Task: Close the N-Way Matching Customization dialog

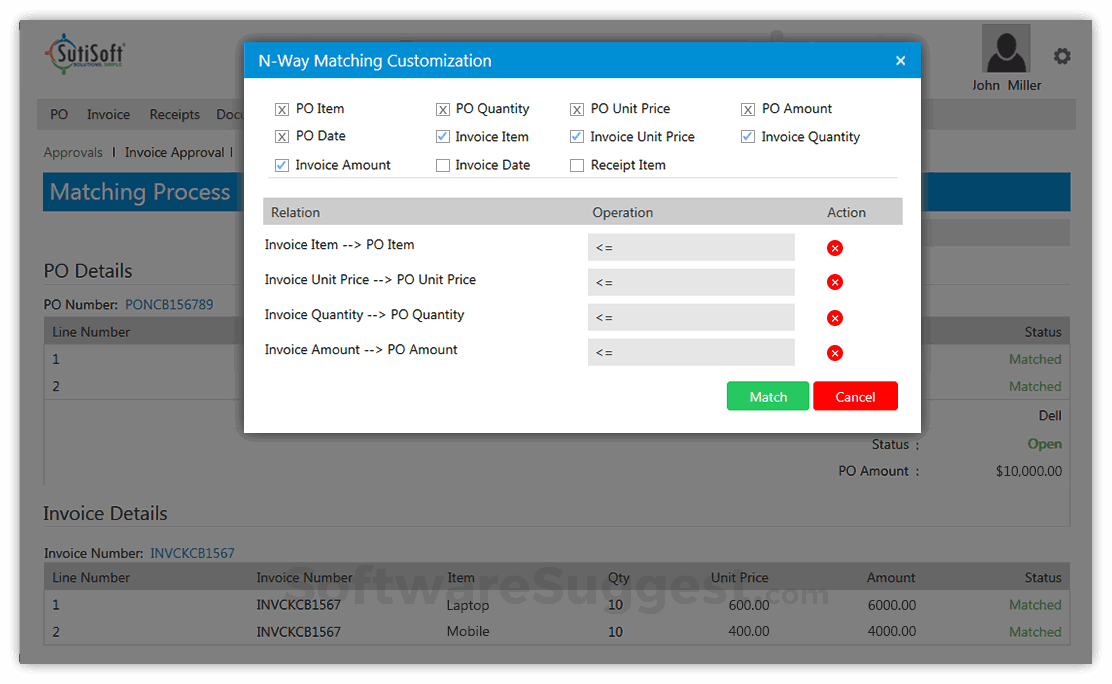Action: click(900, 60)
